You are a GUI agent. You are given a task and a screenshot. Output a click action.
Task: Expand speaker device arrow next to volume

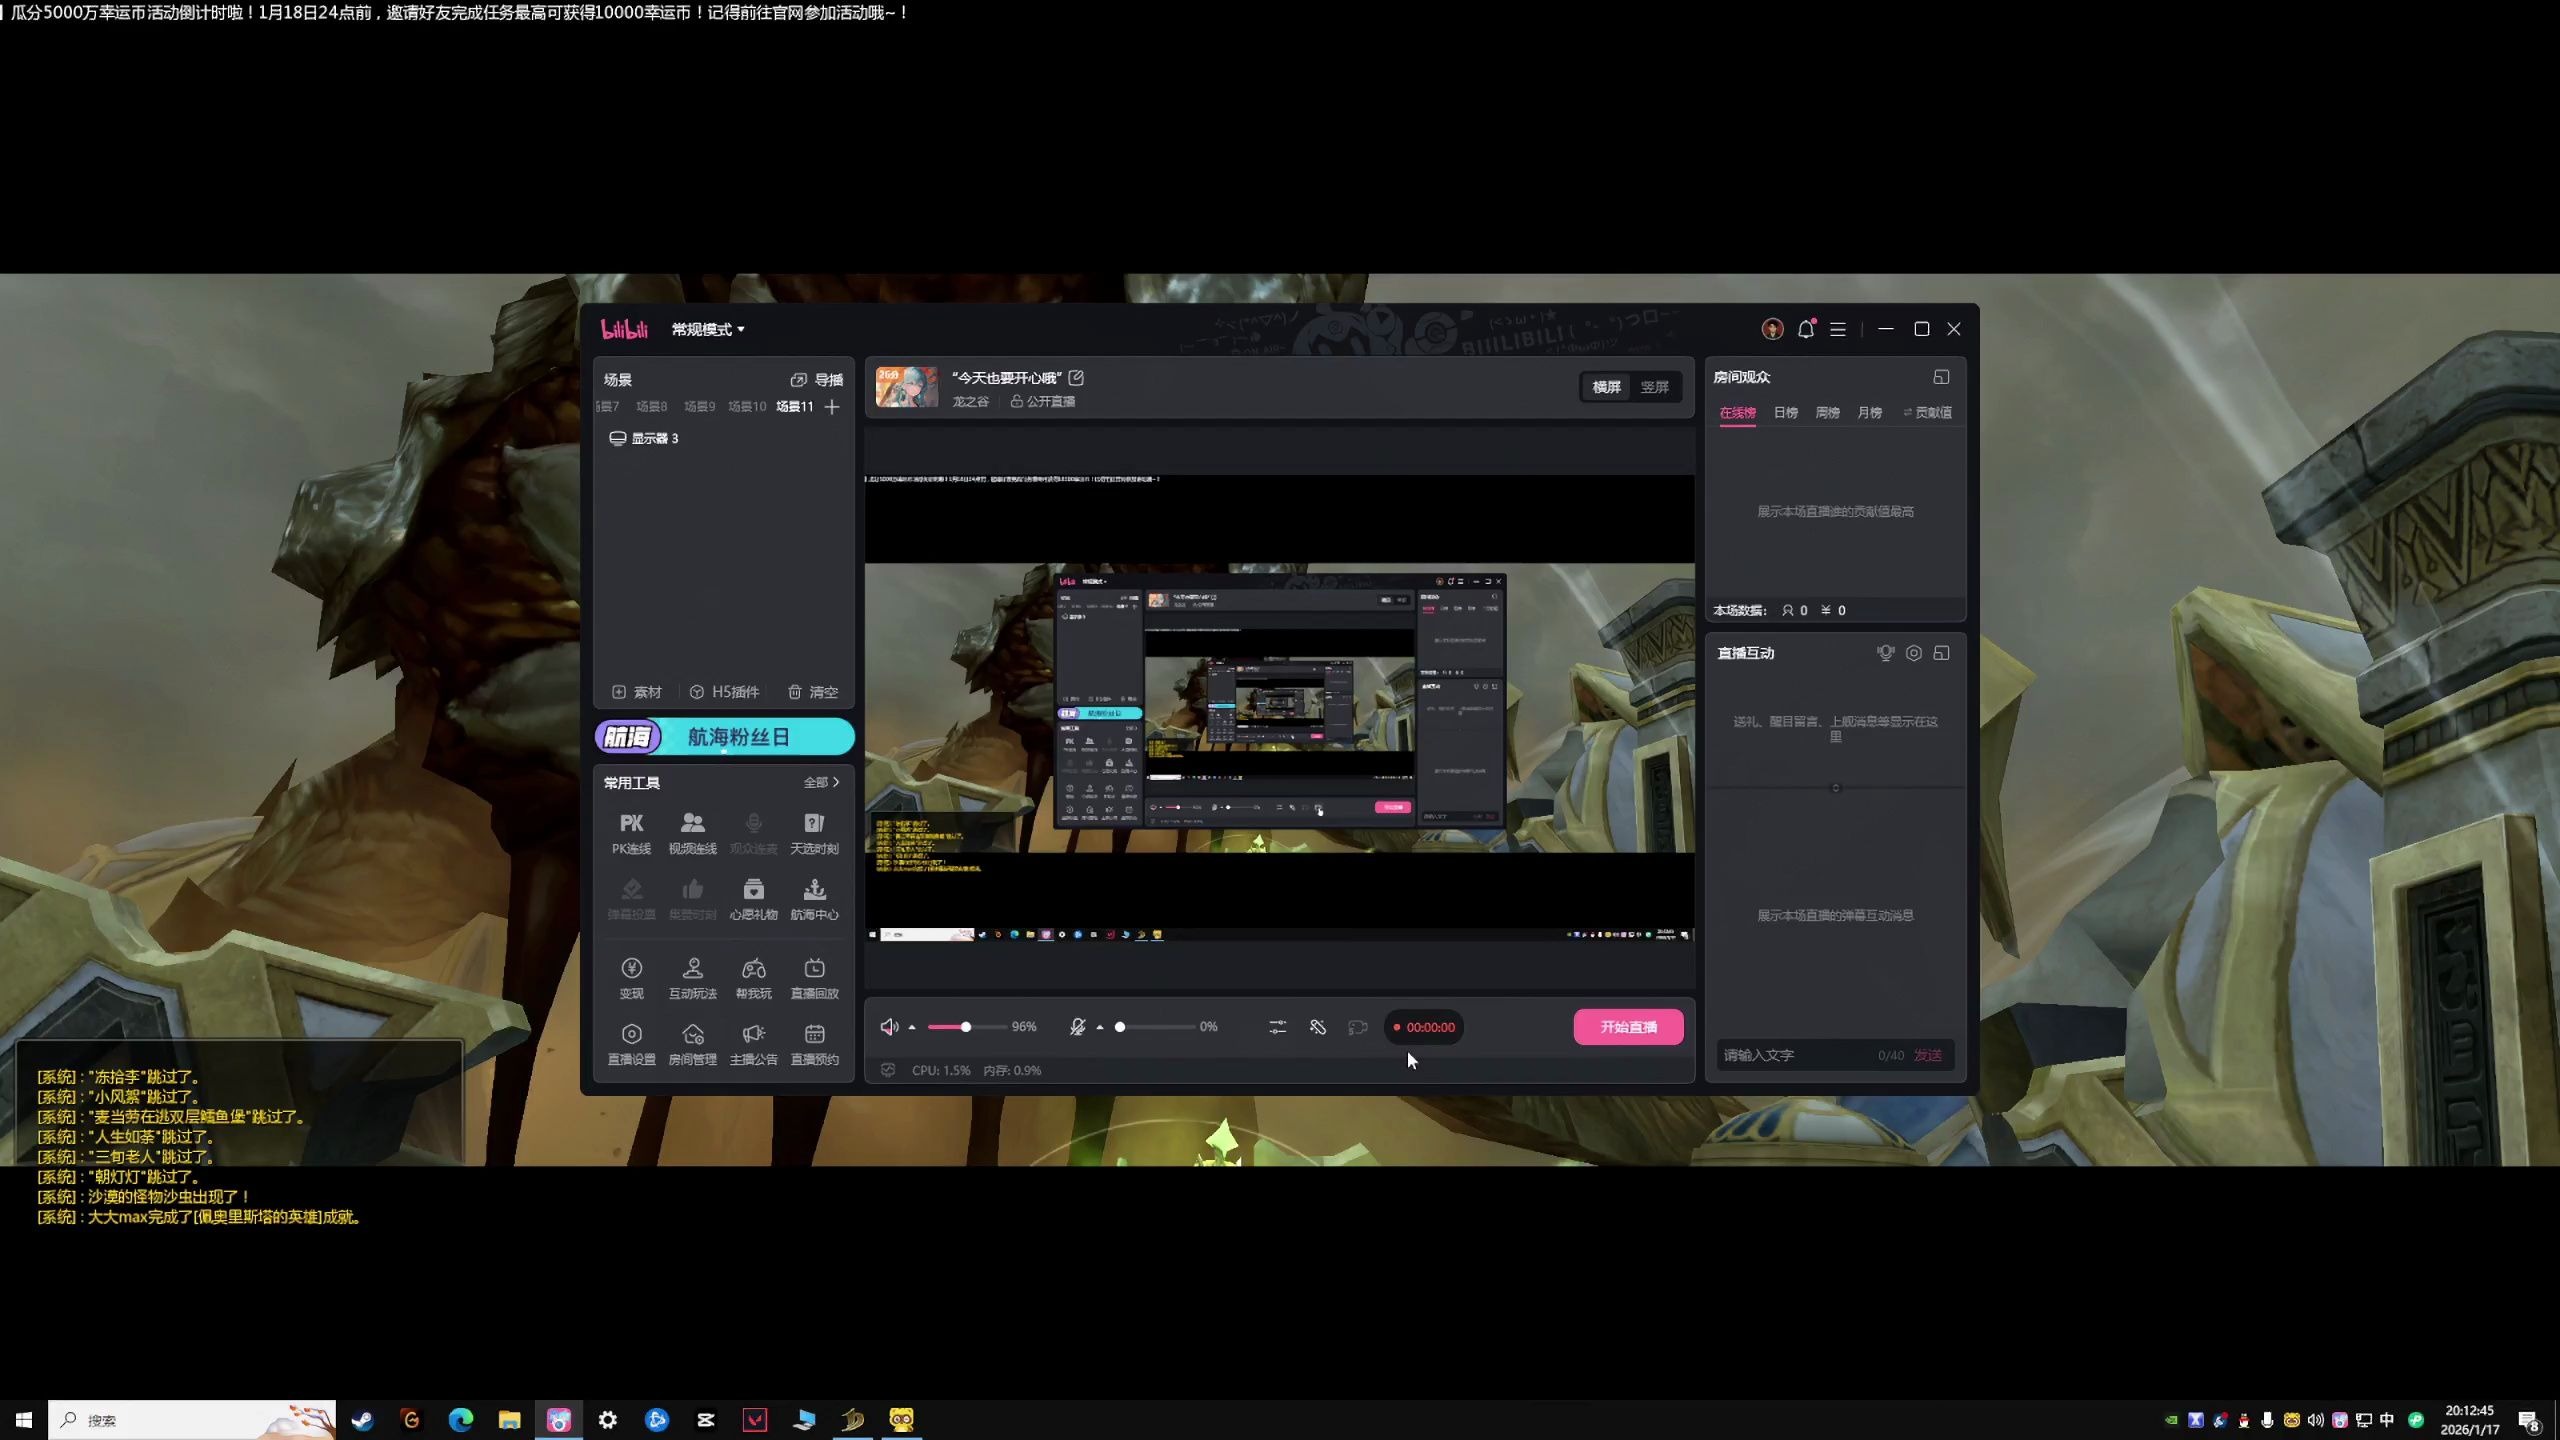point(912,1027)
